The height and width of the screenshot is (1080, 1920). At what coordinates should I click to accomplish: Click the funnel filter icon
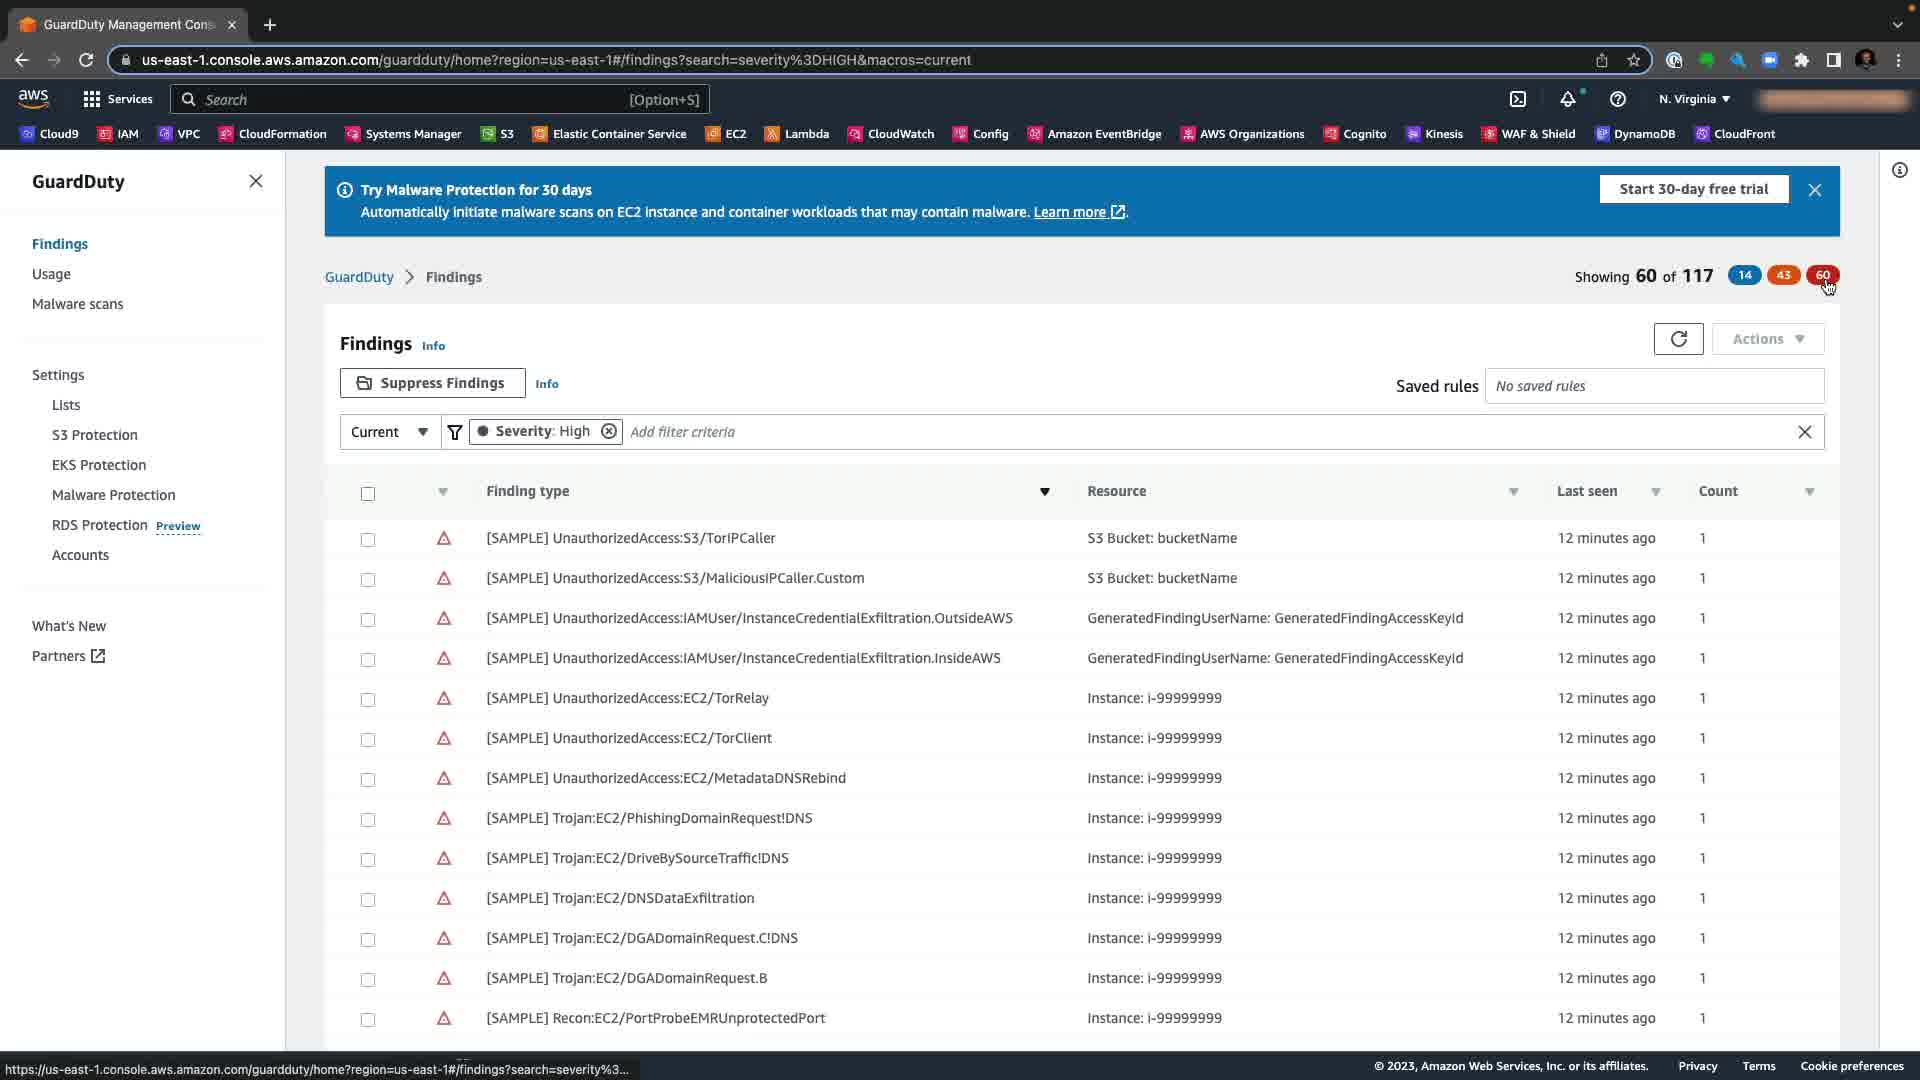(x=455, y=432)
